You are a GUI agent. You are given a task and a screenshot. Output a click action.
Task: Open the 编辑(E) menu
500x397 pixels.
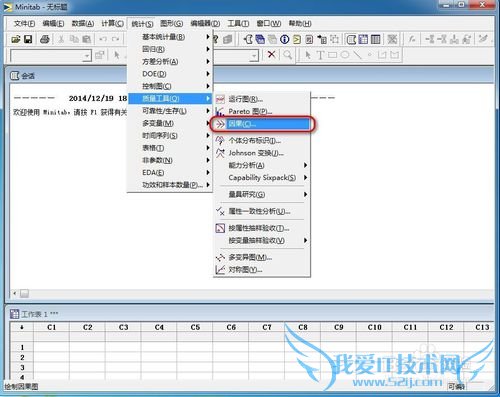53,23
